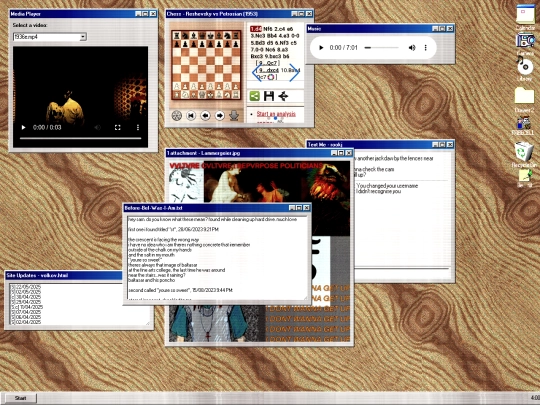The height and width of the screenshot is (405, 540).
Task: Click the Start button on the taskbar
Action: 21,398
